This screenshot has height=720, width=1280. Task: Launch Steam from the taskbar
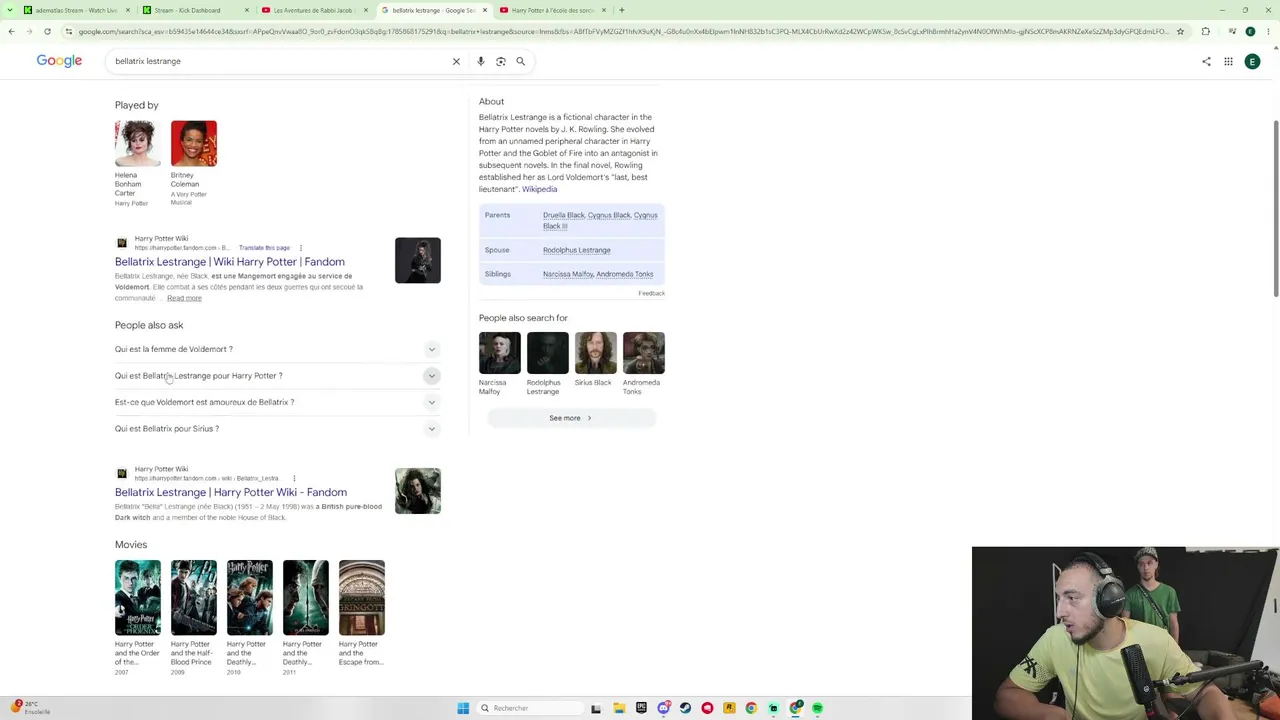(x=685, y=708)
